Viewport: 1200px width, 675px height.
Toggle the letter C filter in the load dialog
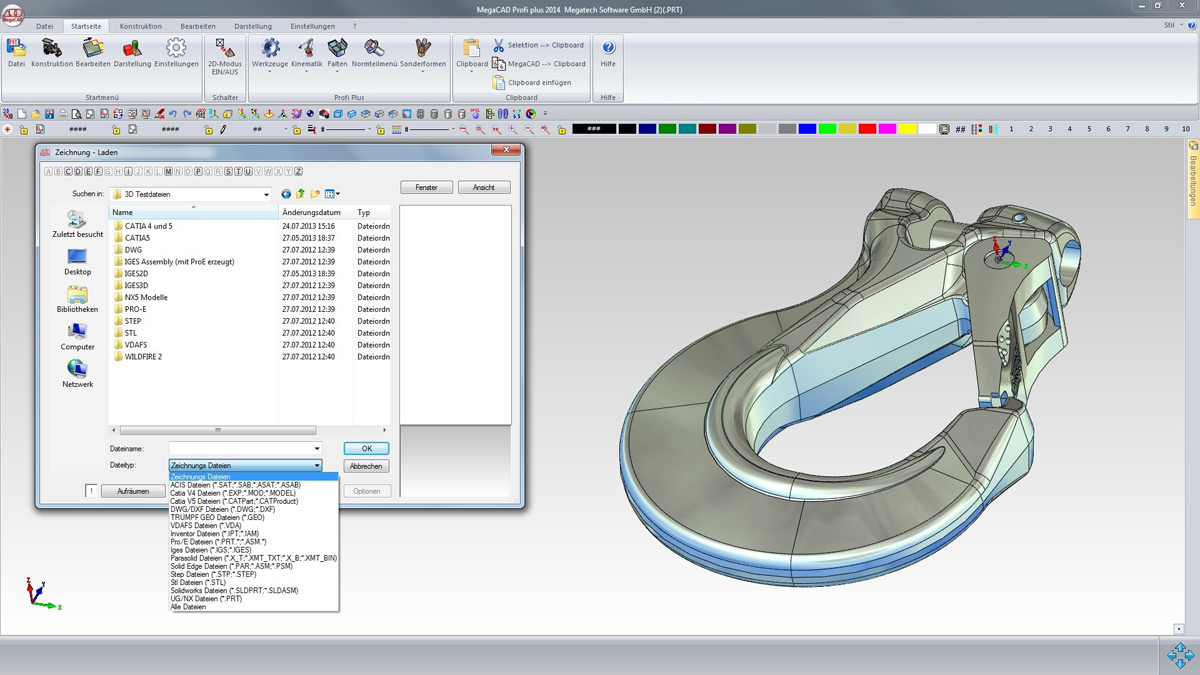(70, 172)
